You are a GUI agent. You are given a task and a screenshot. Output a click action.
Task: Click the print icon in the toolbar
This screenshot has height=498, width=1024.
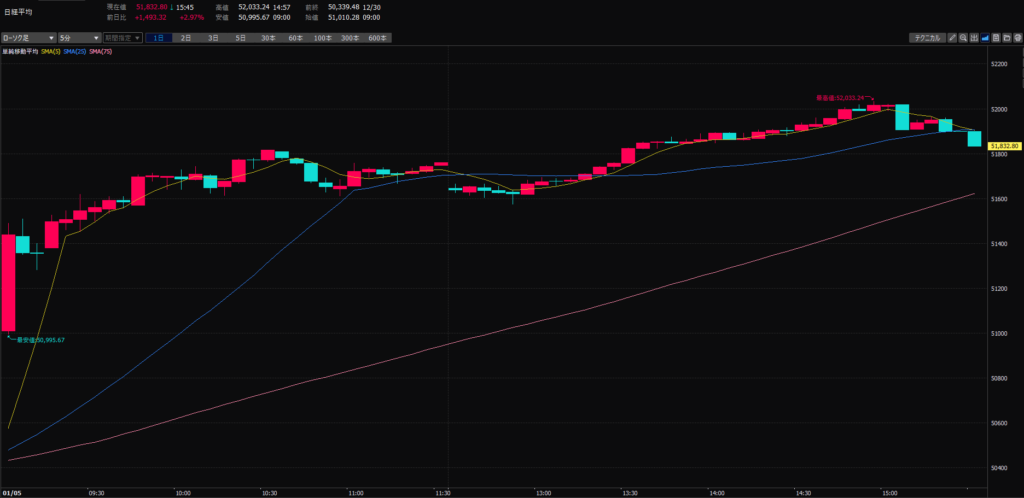(1017, 38)
